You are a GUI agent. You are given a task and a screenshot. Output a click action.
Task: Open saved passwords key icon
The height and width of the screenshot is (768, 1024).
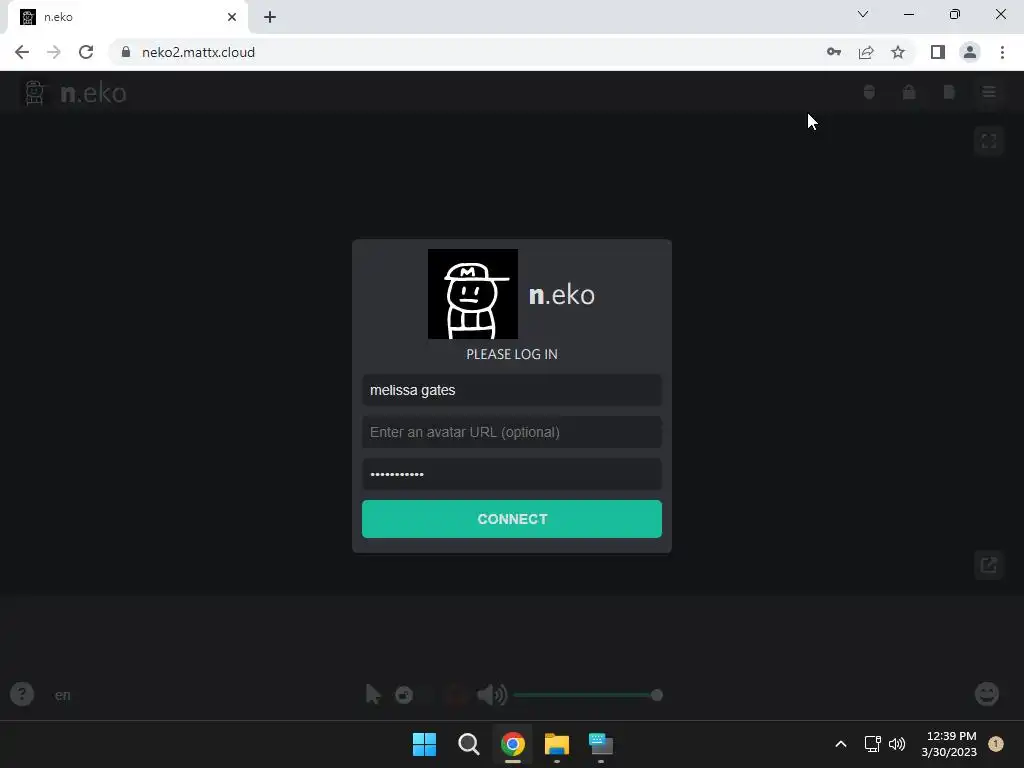834,52
